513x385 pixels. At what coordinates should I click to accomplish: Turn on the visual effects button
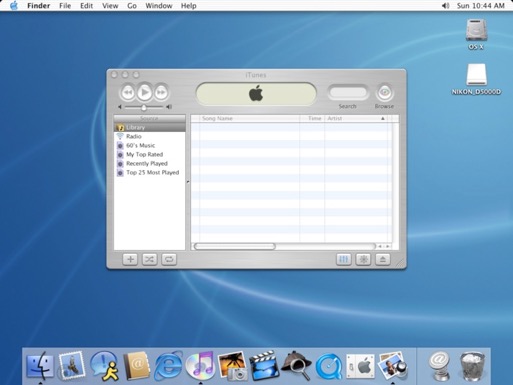pyautogui.click(x=363, y=259)
